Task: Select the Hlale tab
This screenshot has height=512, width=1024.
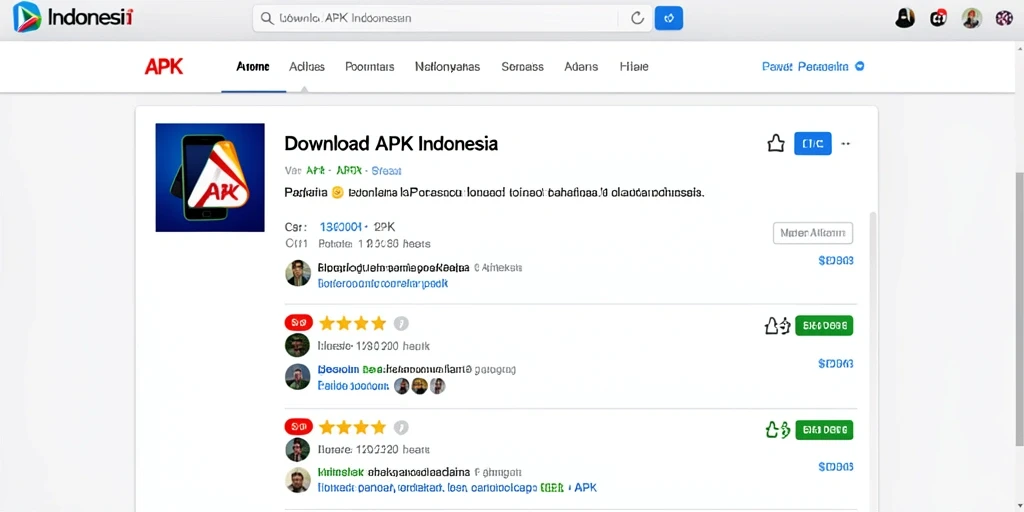Action: click(633, 67)
